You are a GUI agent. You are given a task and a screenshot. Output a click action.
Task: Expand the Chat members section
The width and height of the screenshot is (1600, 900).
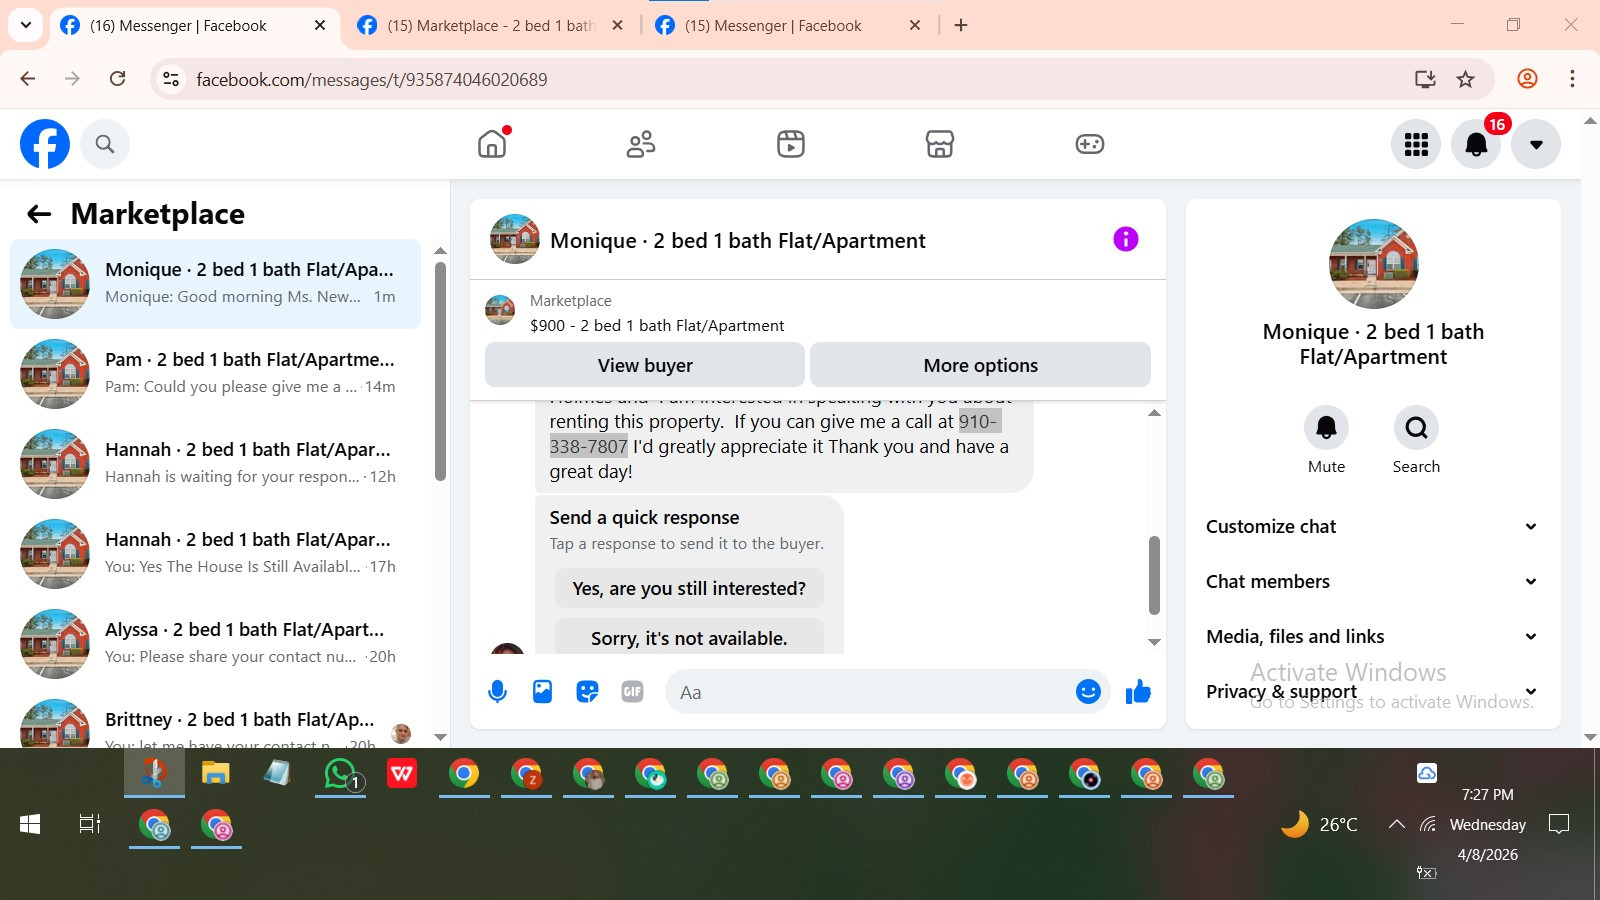tap(1372, 581)
